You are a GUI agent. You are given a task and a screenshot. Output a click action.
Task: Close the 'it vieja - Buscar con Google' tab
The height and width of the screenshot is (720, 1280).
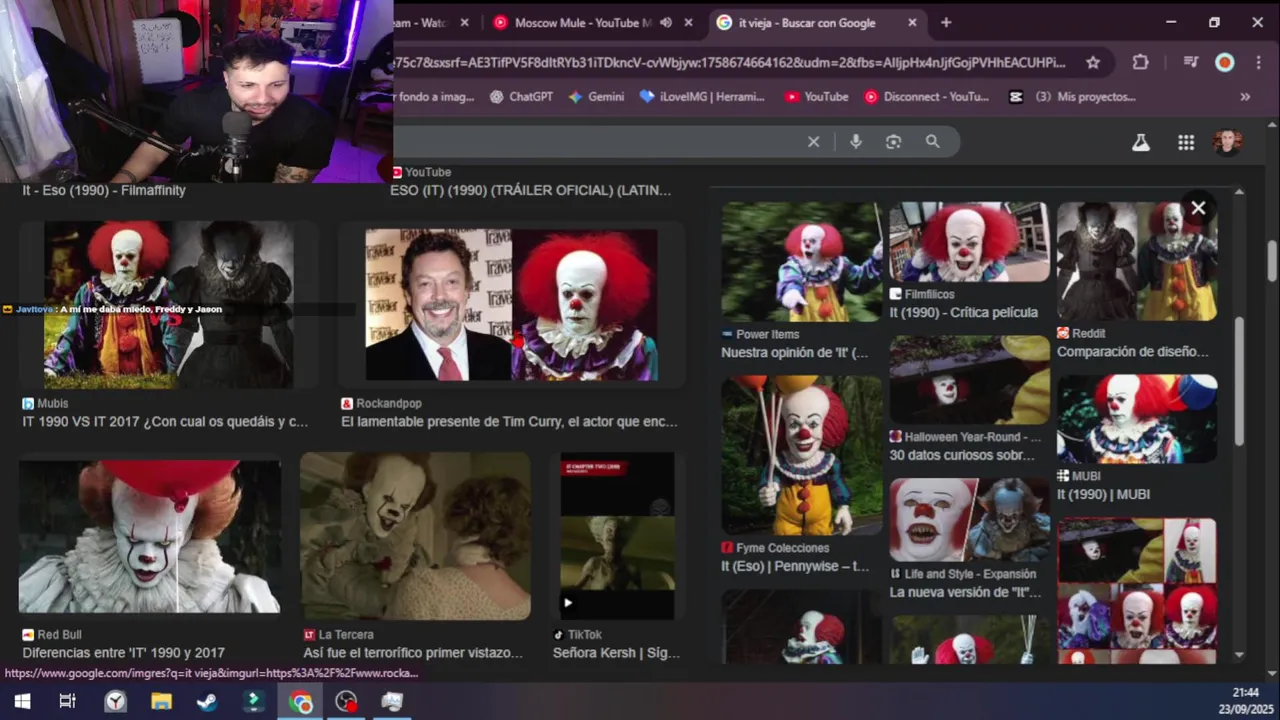pos(912,22)
